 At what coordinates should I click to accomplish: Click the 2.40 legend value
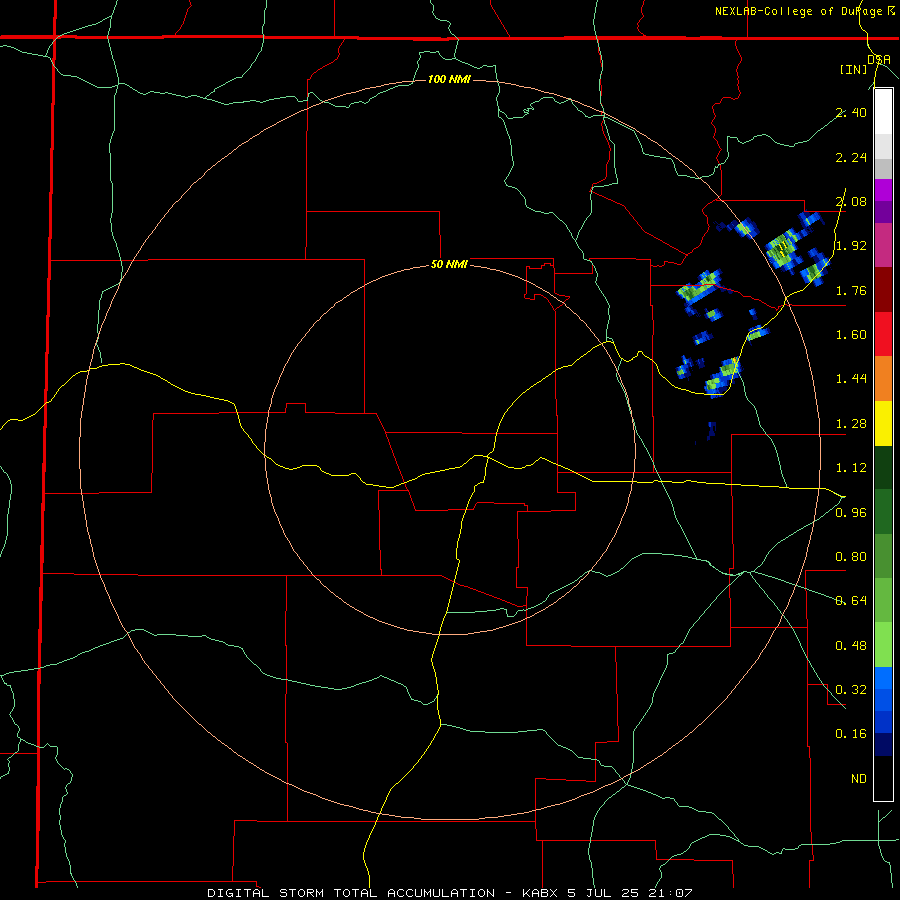click(851, 112)
